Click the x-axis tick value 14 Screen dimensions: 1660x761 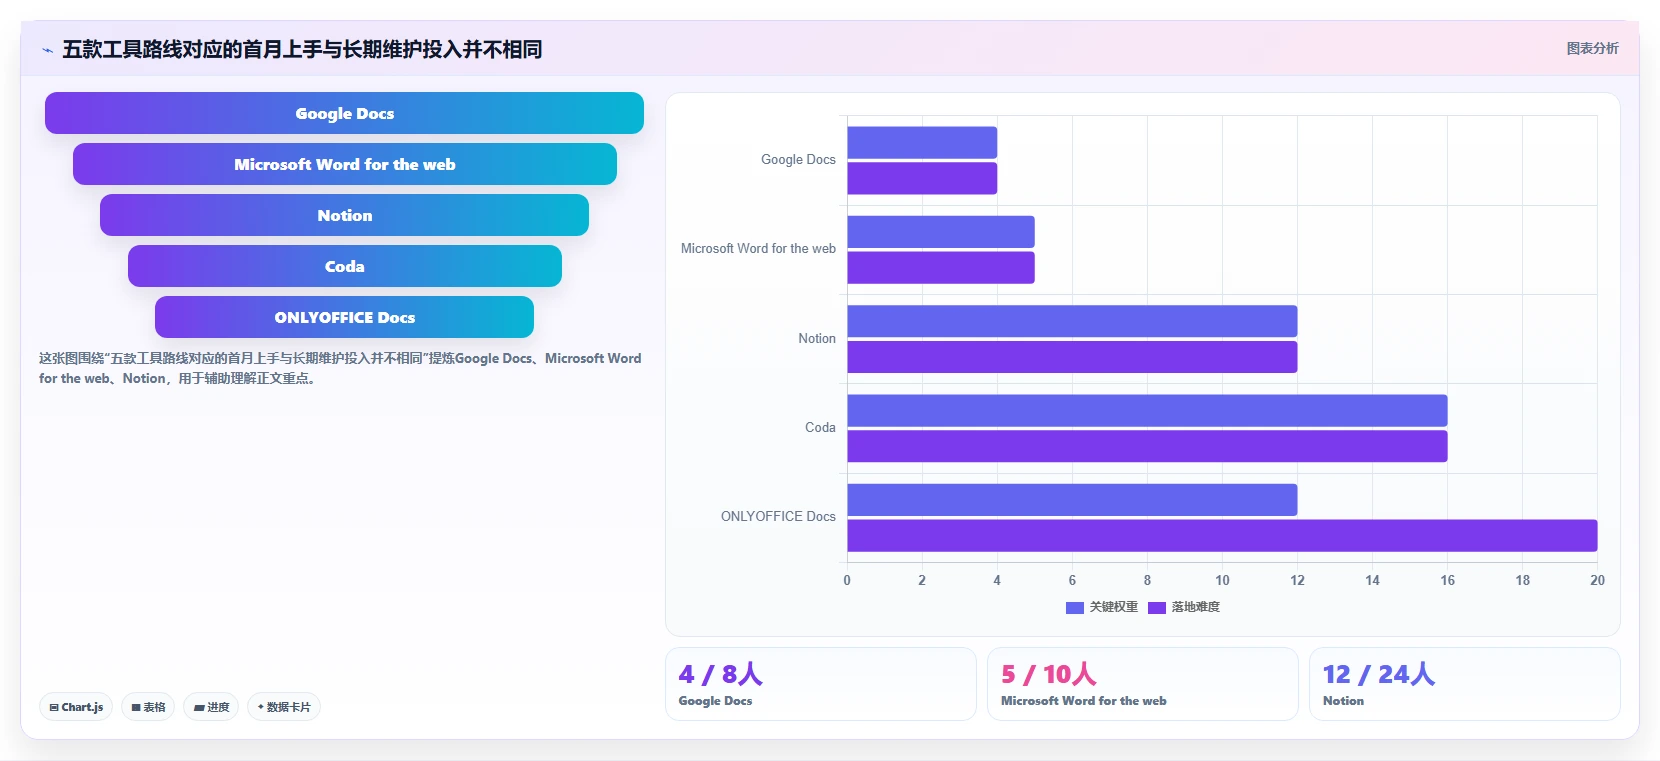1372,580
